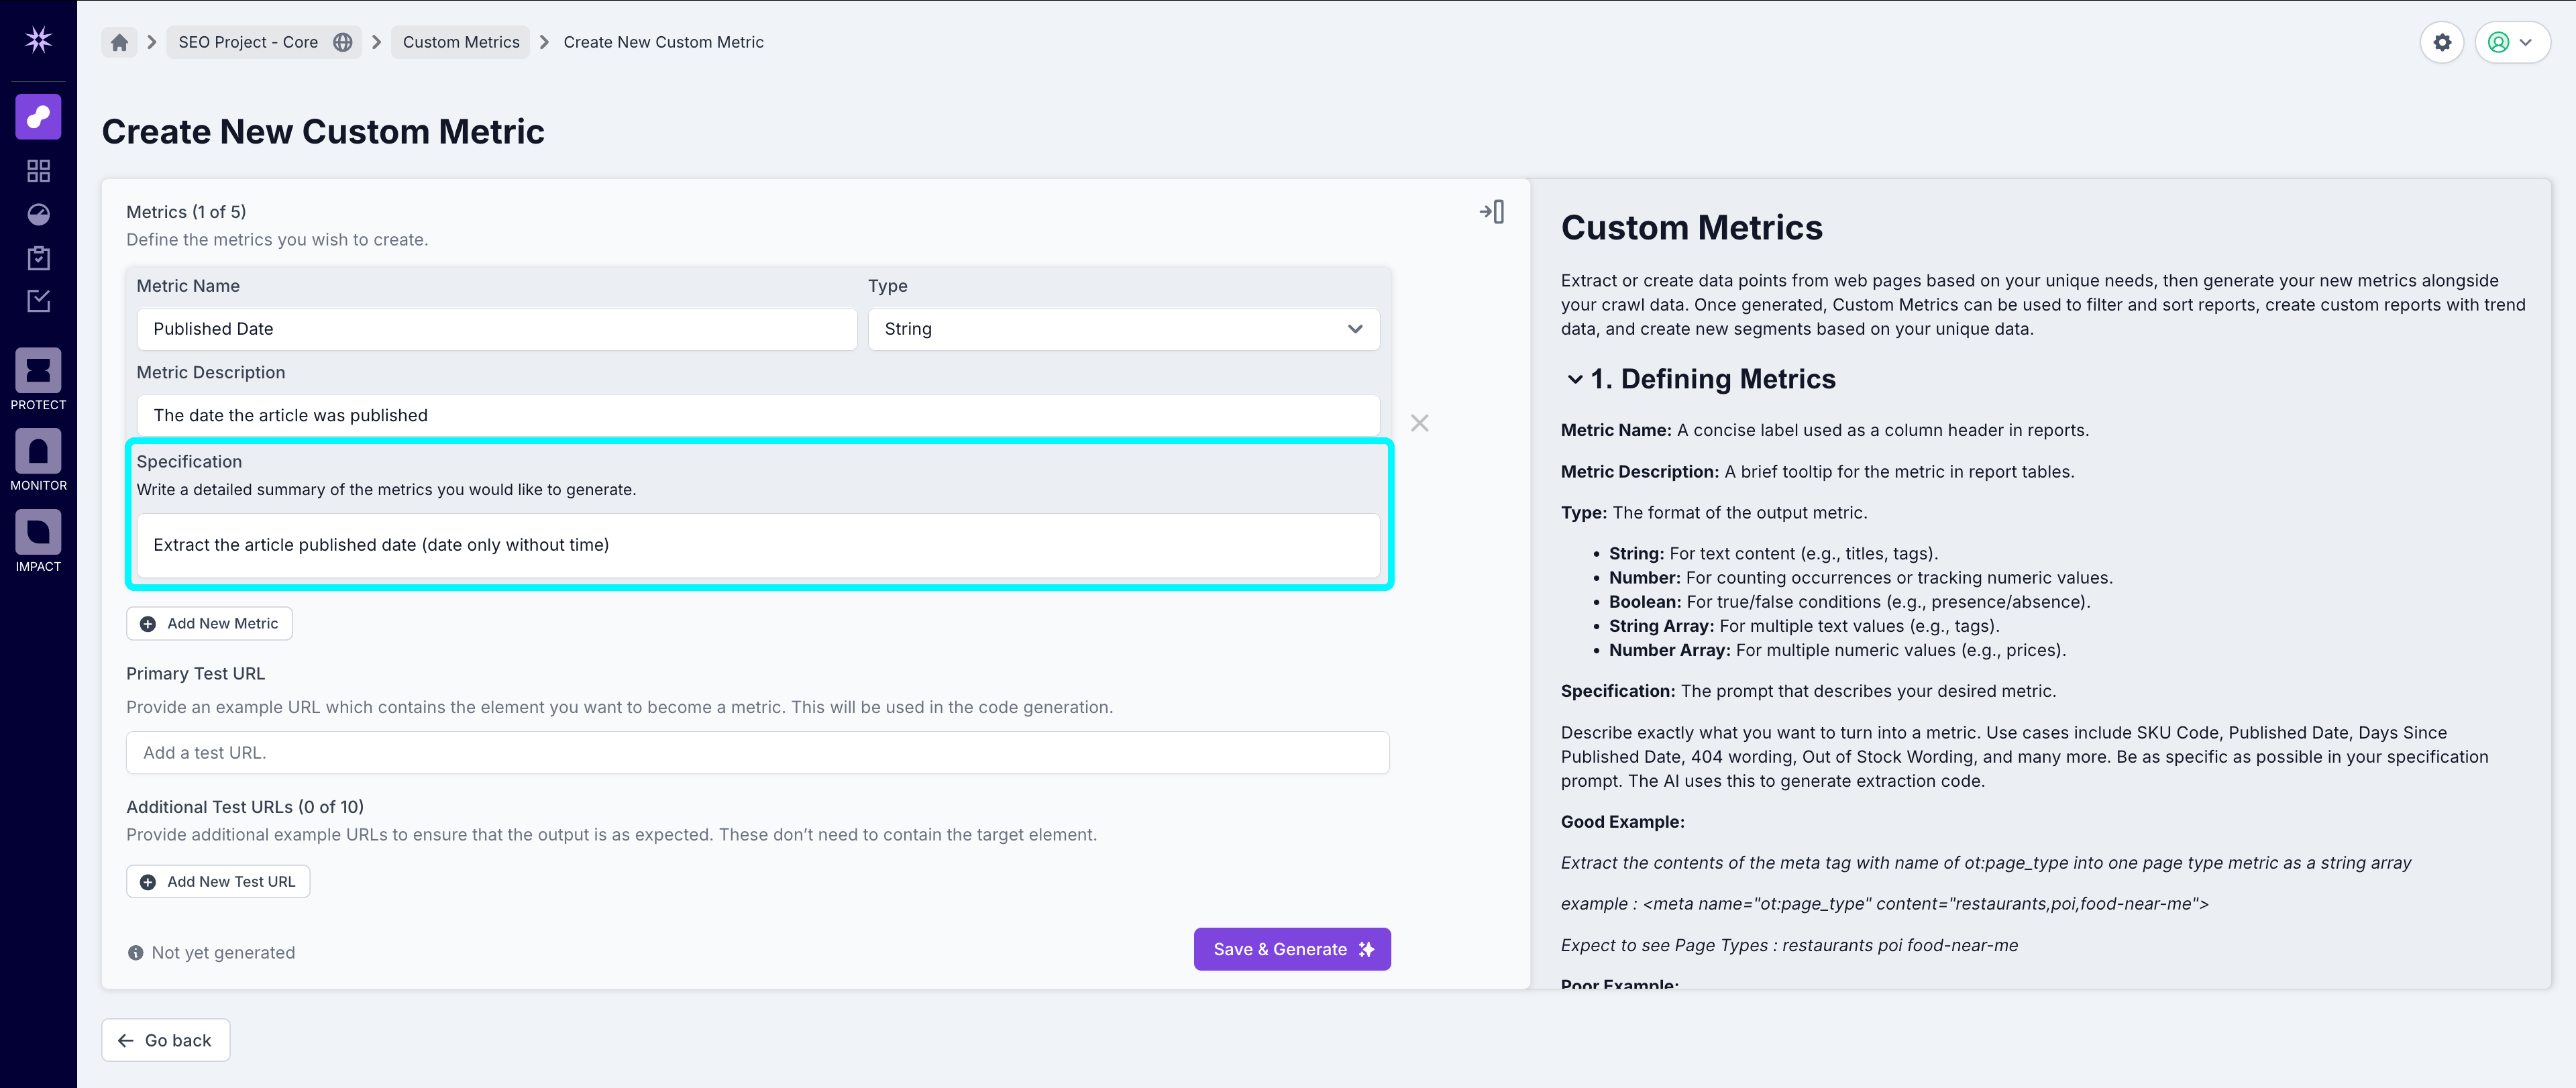Image resolution: width=2576 pixels, height=1088 pixels.
Task: Switch to the PROTECT app
Action: [38, 379]
